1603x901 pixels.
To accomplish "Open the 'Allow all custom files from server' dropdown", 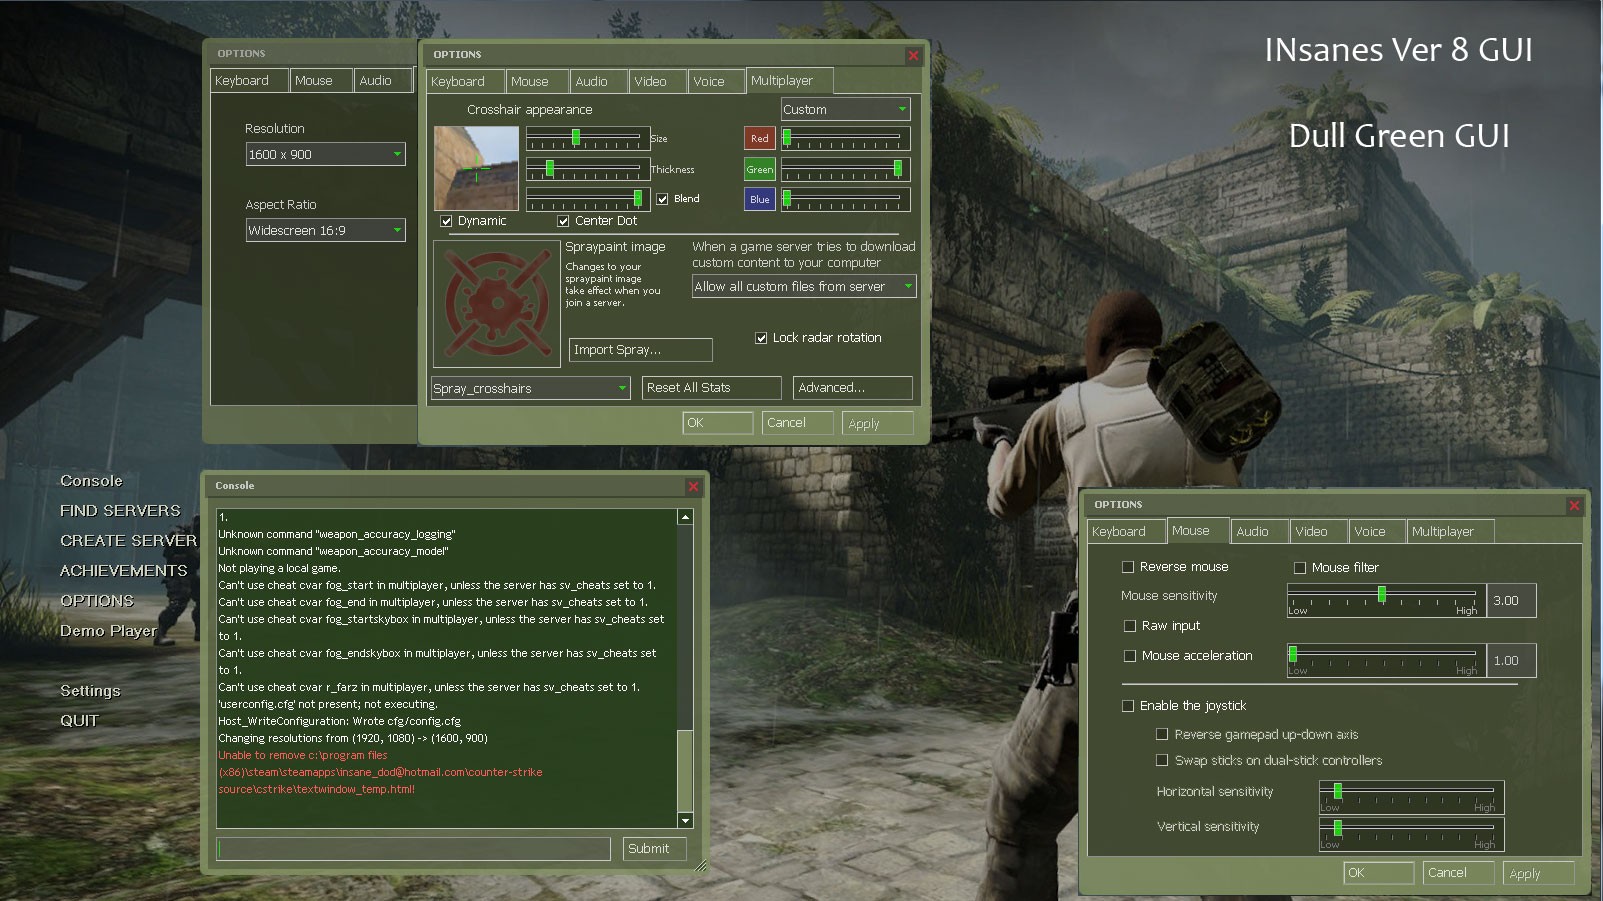I will coord(803,286).
